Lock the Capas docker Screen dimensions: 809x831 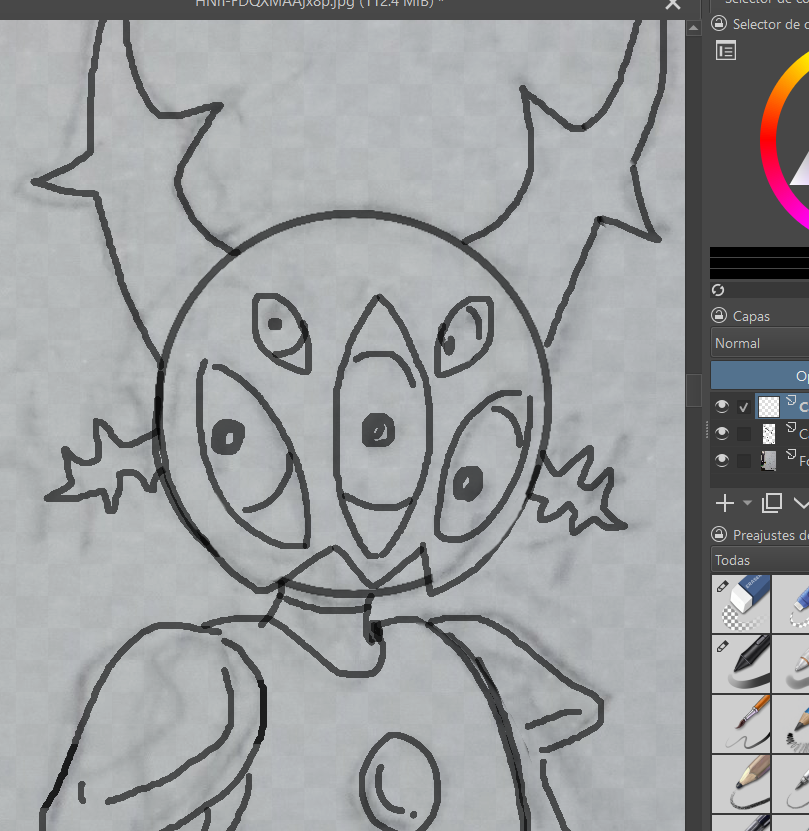[719, 315]
